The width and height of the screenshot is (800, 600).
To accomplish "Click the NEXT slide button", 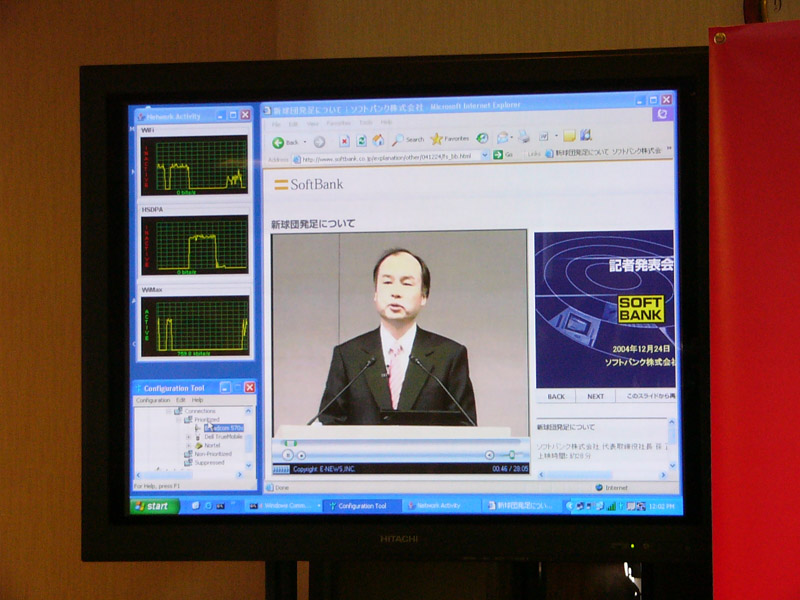I will tap(595, 396).
